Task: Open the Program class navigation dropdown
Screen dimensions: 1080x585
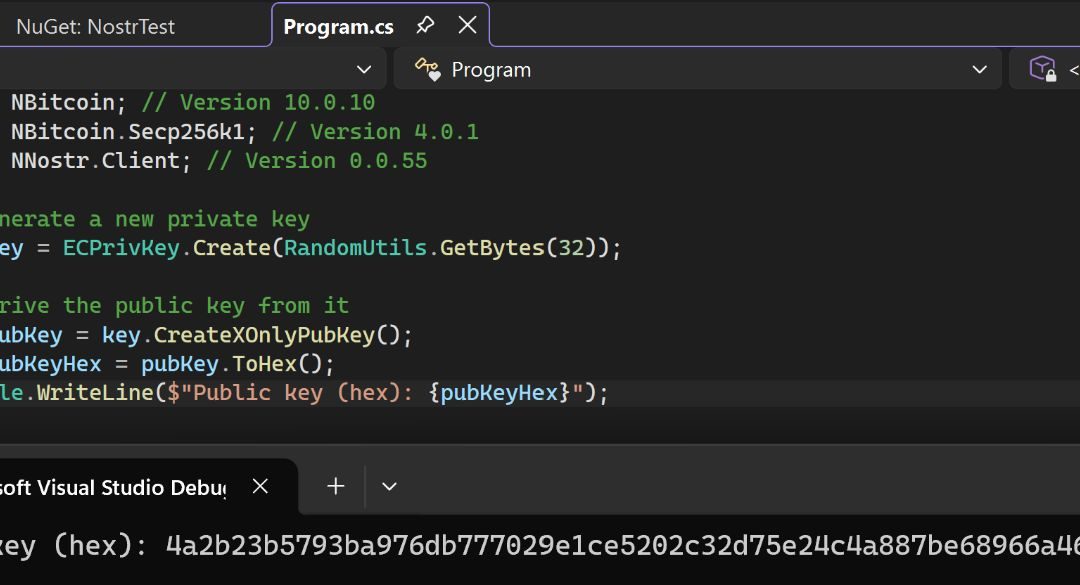Action: coord(697,70)
